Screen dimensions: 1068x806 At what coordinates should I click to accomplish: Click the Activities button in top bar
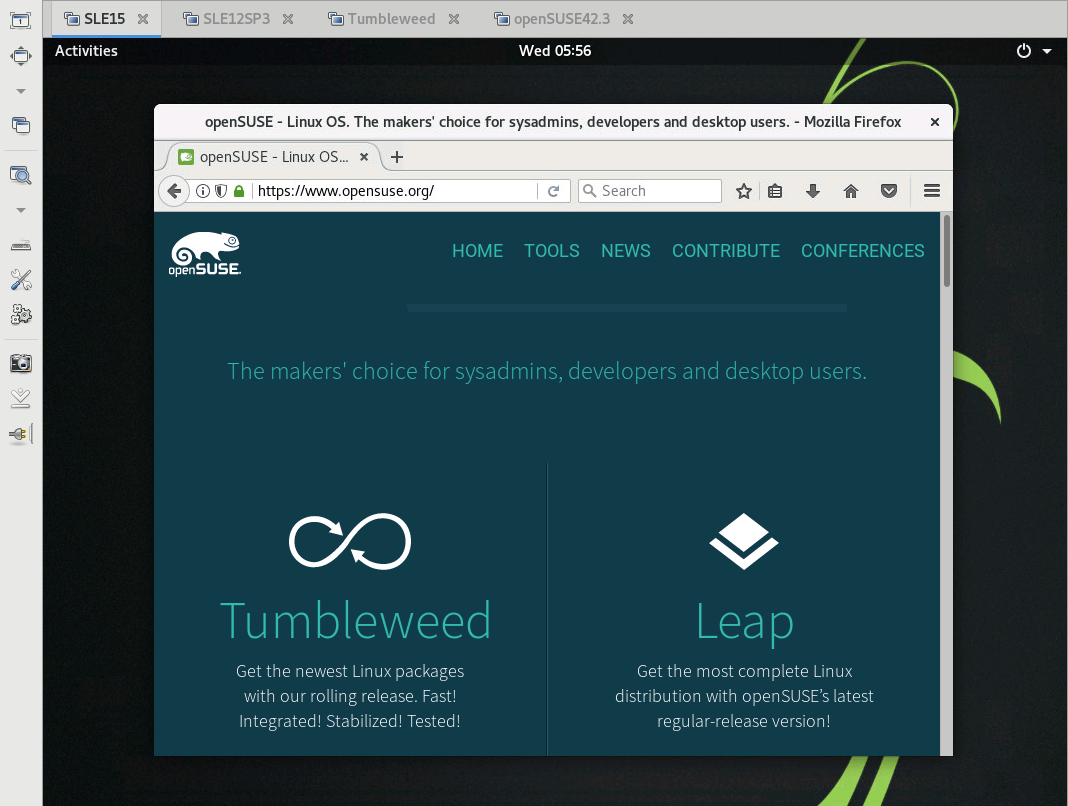(x=86, y=51)
